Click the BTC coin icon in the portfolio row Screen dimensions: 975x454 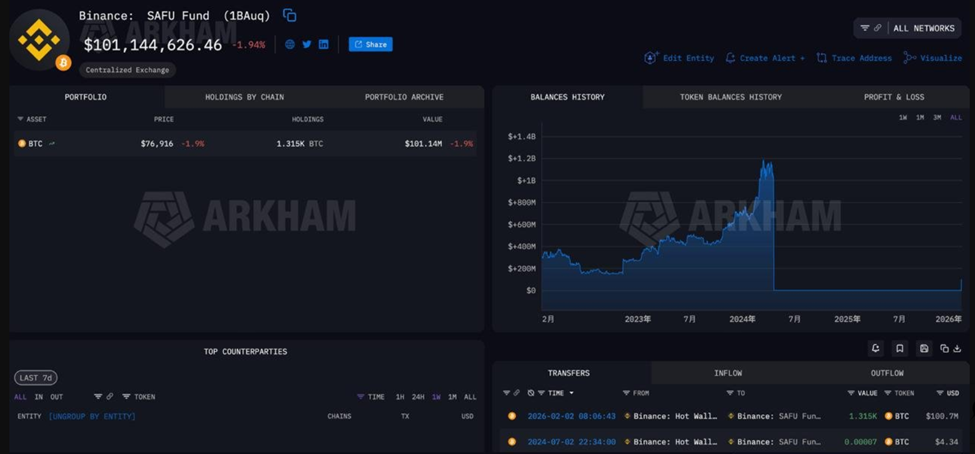[22, 144]
